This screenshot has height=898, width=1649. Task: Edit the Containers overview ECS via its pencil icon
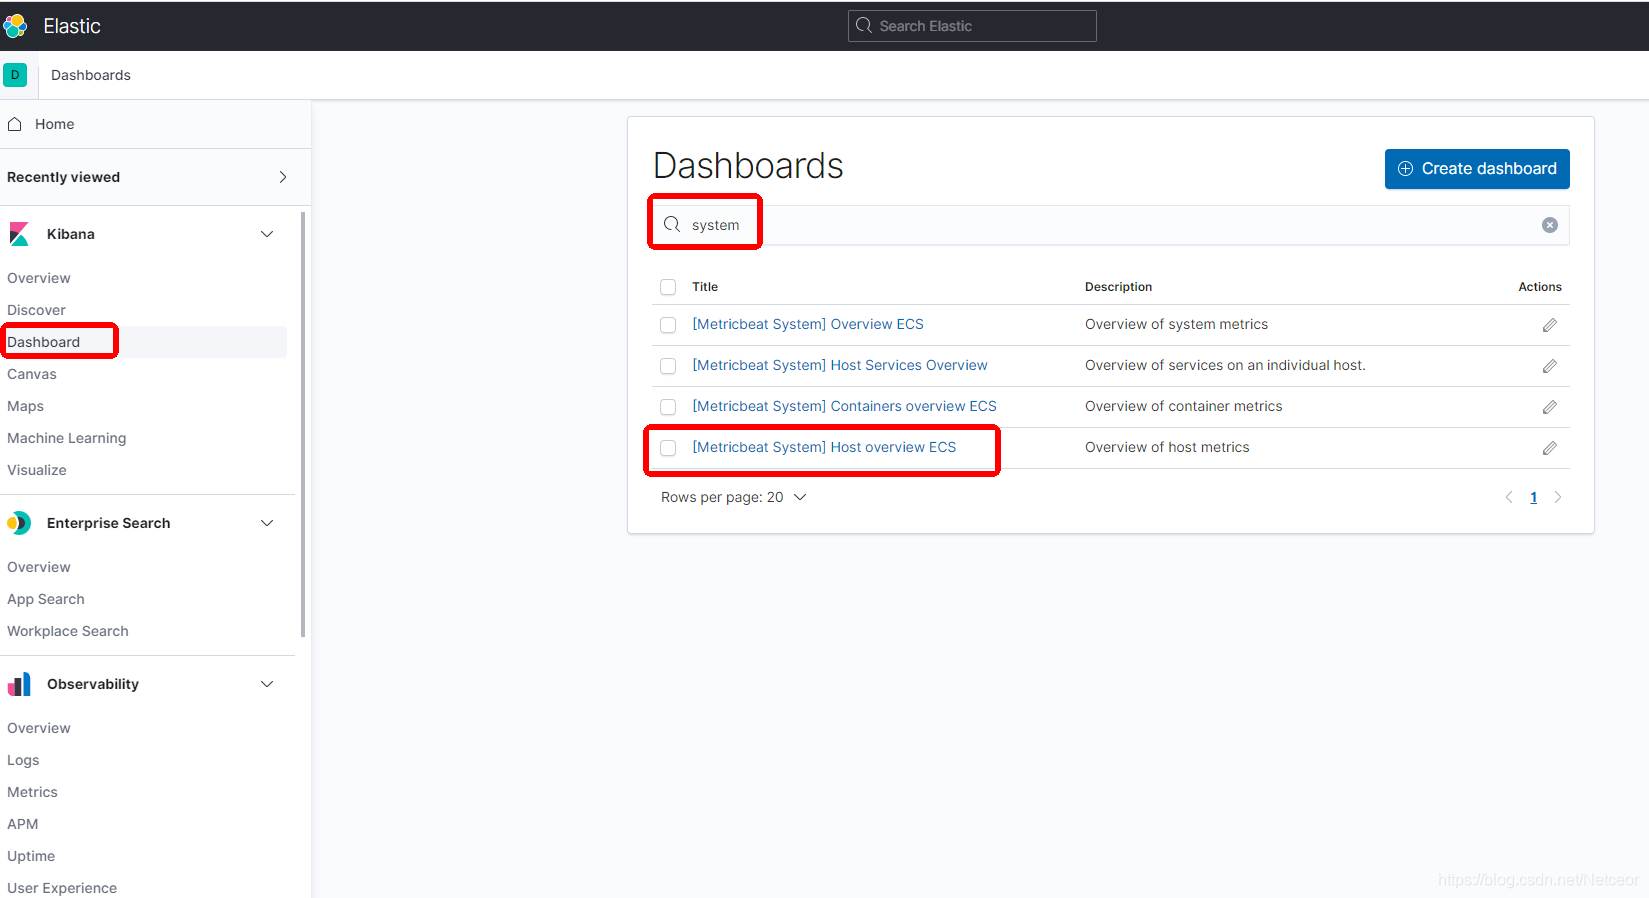pyautogui.click(x=1550, y=407)
